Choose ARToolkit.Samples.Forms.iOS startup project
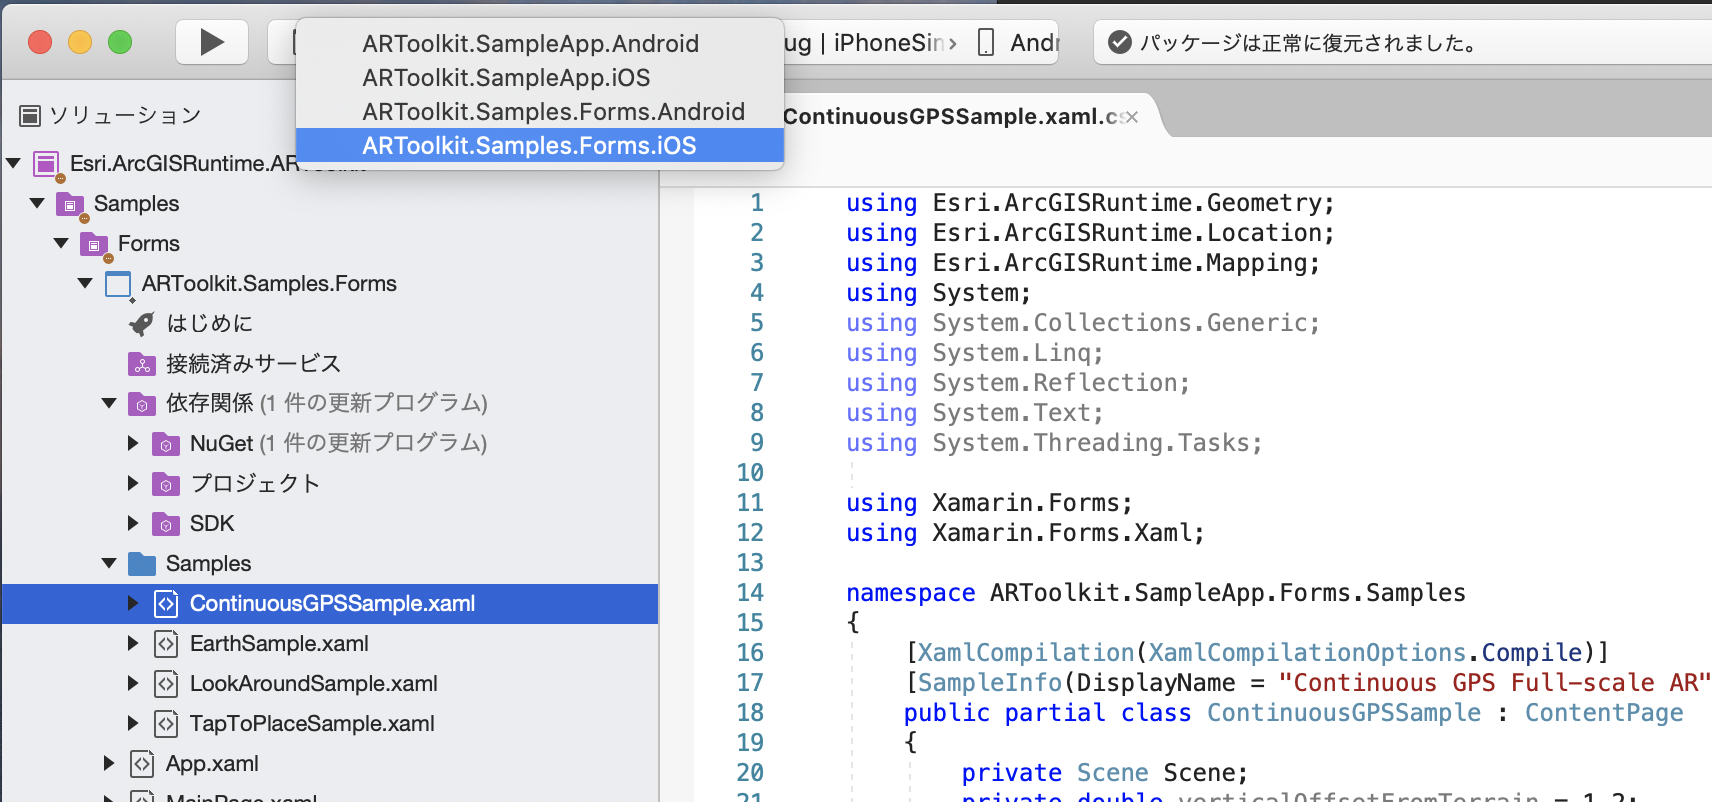The width and height of the screenshot is (1712, 802). (x=540, y=146)
